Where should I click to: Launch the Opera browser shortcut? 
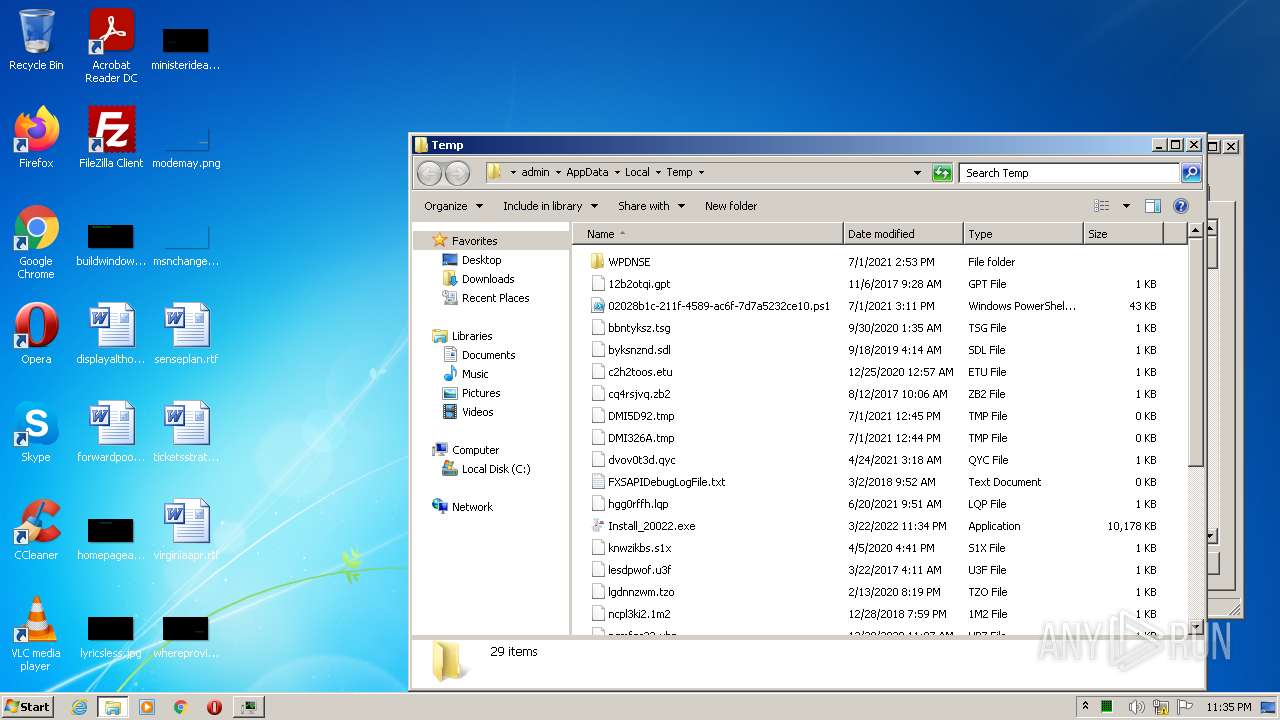point(36,334)
